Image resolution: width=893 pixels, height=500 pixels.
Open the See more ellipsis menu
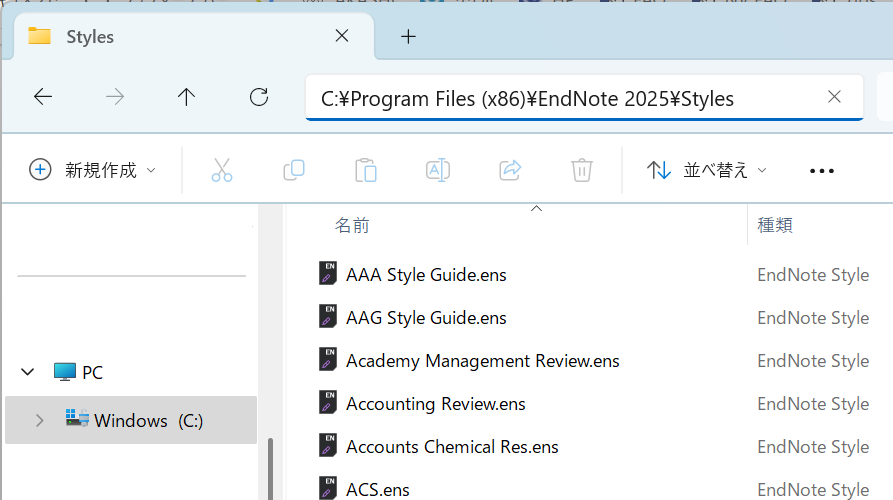point(822,171)
